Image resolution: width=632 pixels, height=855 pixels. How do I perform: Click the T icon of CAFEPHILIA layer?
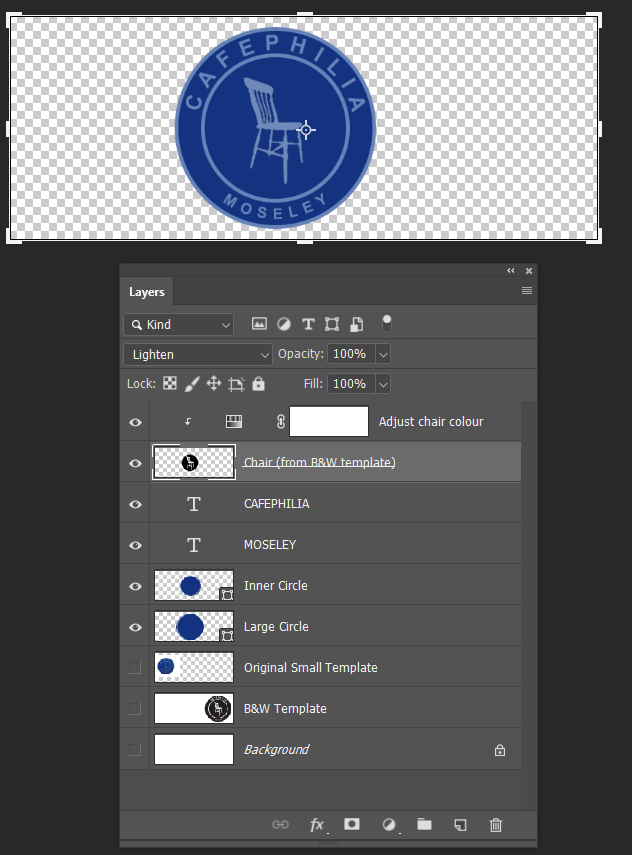pos(194,504)
